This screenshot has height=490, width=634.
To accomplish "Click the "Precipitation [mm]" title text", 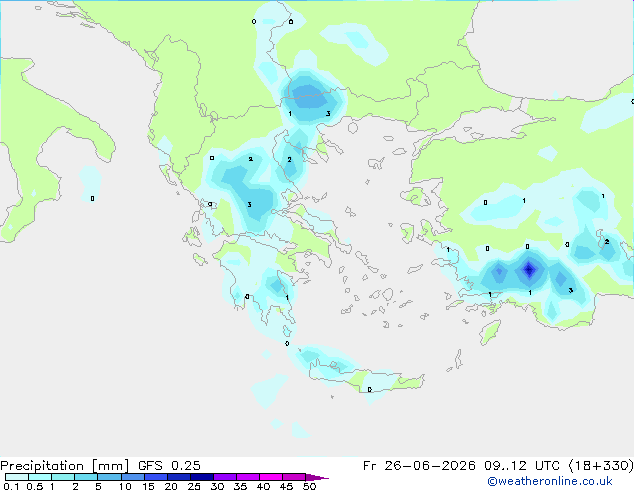I will 65,466.
